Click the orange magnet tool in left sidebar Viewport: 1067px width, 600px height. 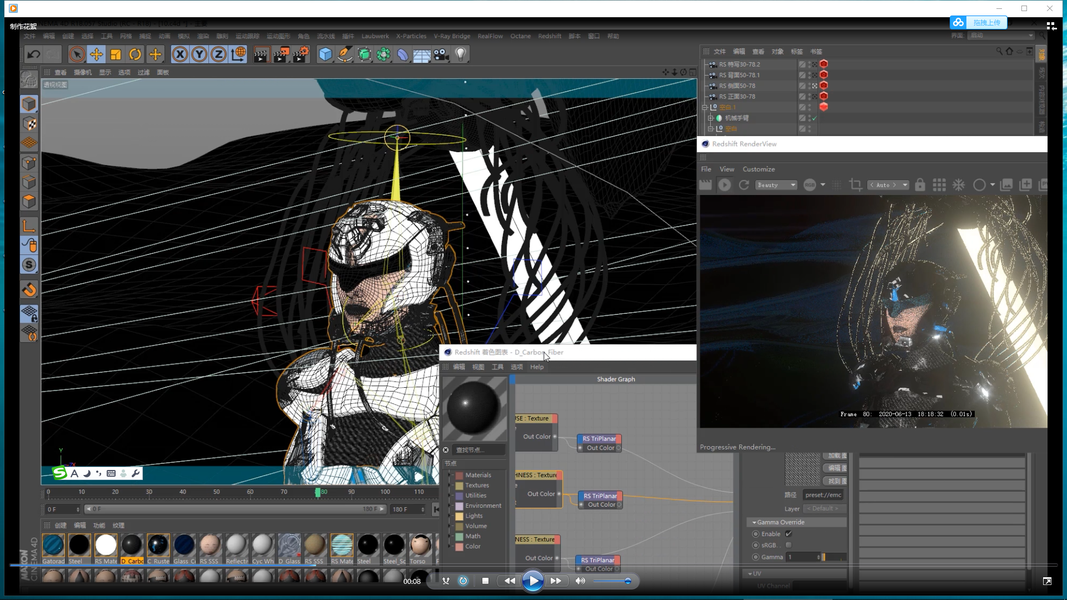pyautogui.click(x=29, y=290)
